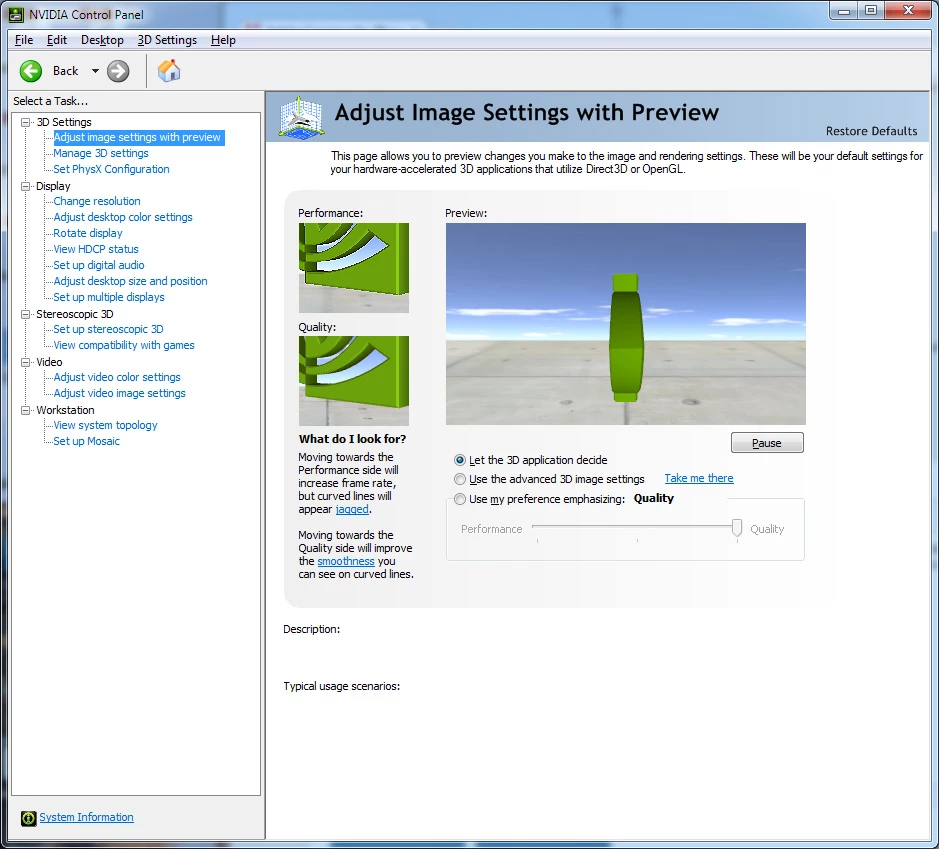Collapse the Video tree node
The image size is (939, 849).
point(26,362)
